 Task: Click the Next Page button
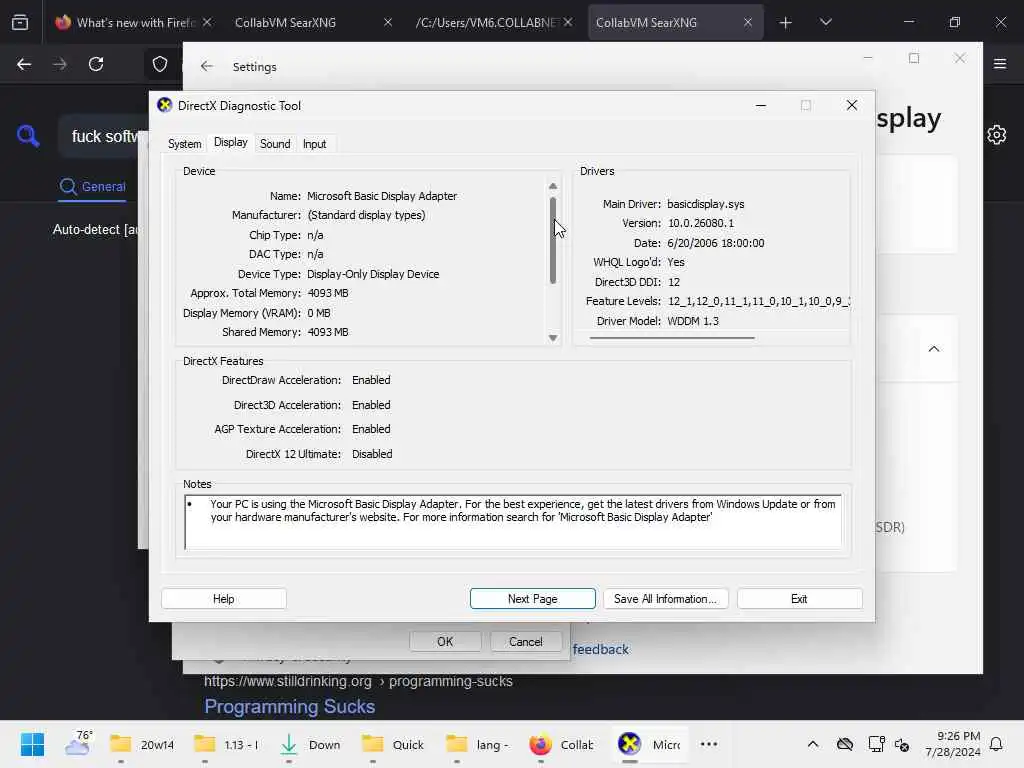532,599
